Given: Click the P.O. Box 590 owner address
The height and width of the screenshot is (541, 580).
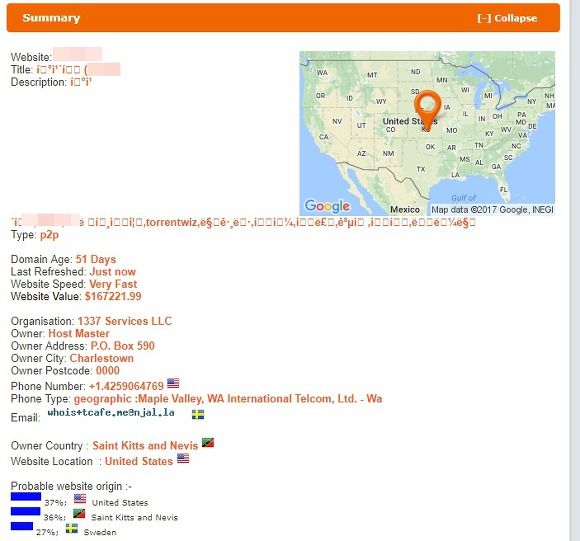Looking at the screenshot, I should click(122, 346).
